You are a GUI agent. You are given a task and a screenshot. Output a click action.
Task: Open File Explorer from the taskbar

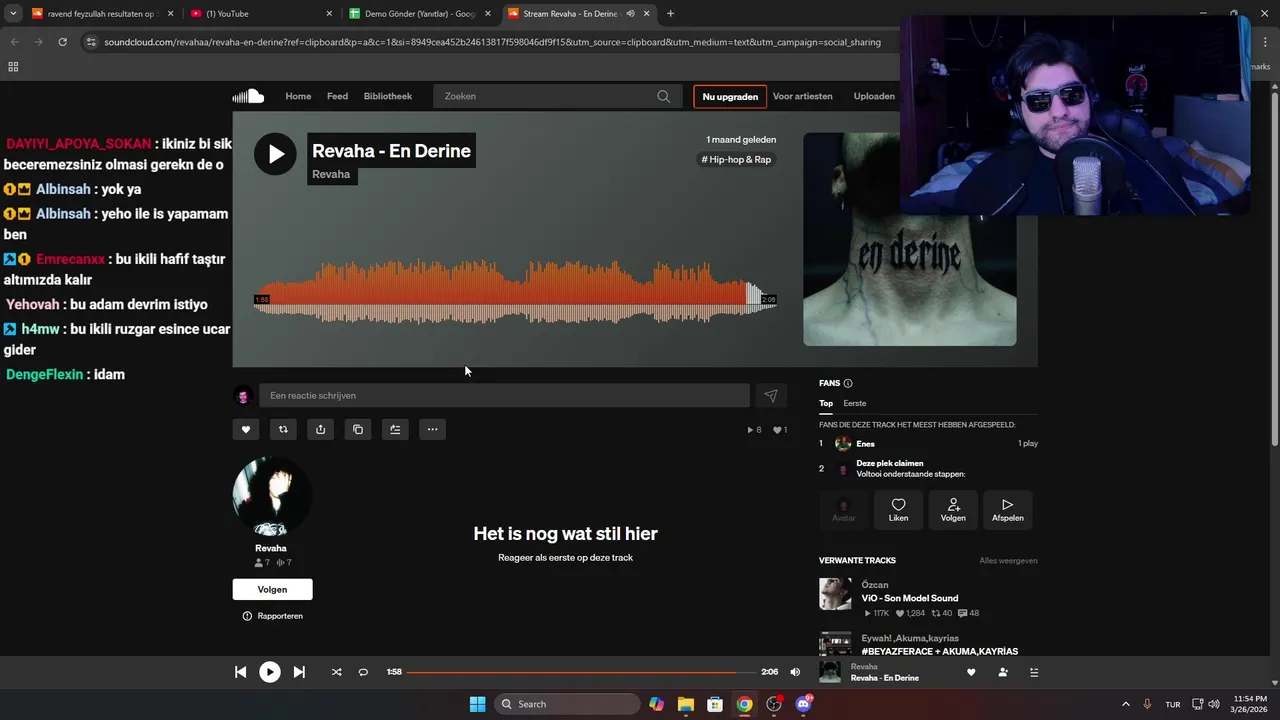[x=686, y=704]
